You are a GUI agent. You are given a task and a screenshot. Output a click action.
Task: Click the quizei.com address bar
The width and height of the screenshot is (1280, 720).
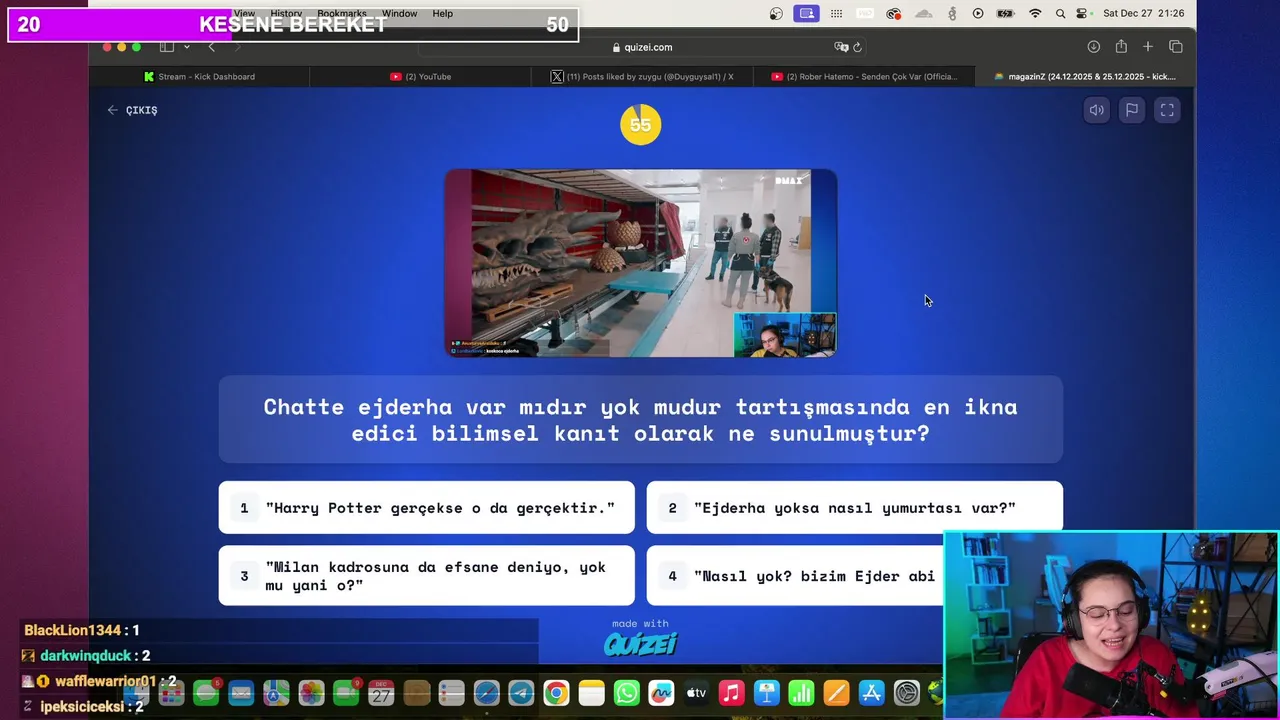[x=641, y=47]
